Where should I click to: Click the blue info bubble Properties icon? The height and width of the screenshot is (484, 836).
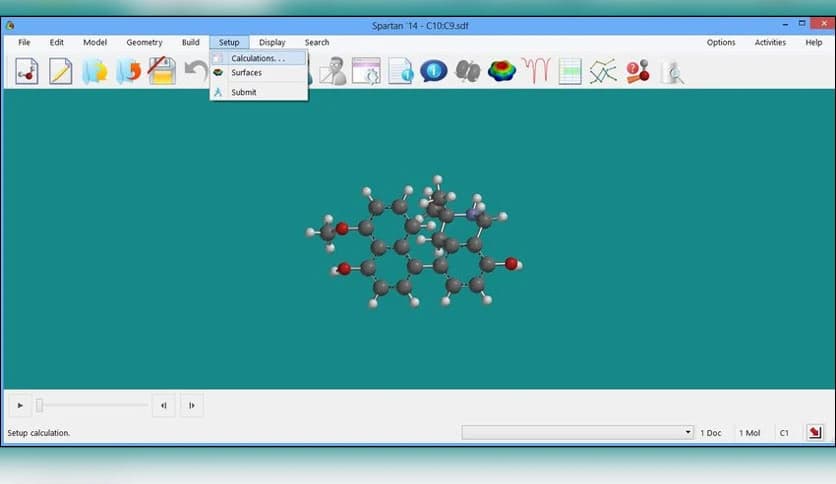[x=433, y=70]
